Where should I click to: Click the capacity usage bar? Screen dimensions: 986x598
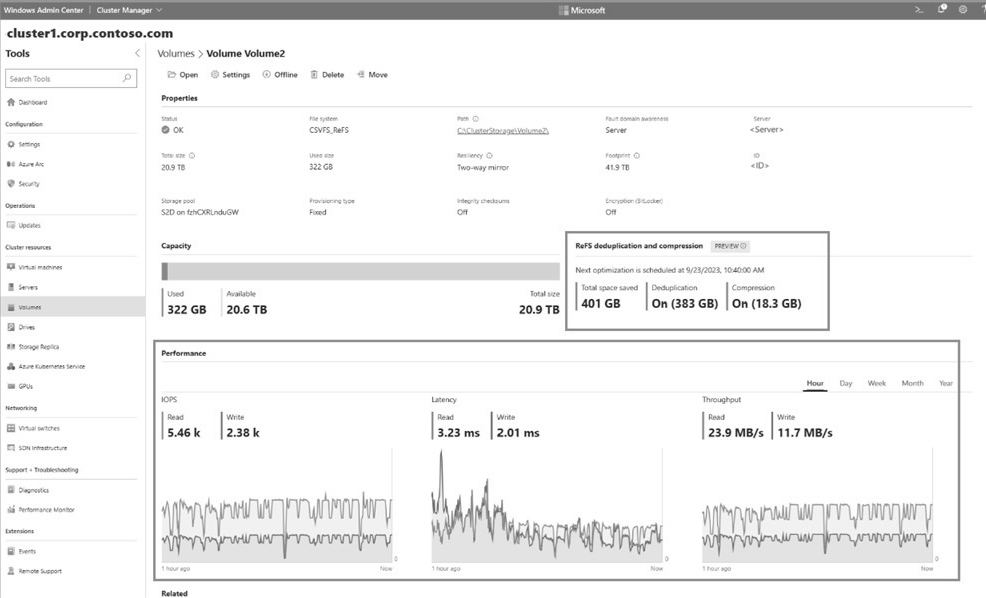pos(360,271)
